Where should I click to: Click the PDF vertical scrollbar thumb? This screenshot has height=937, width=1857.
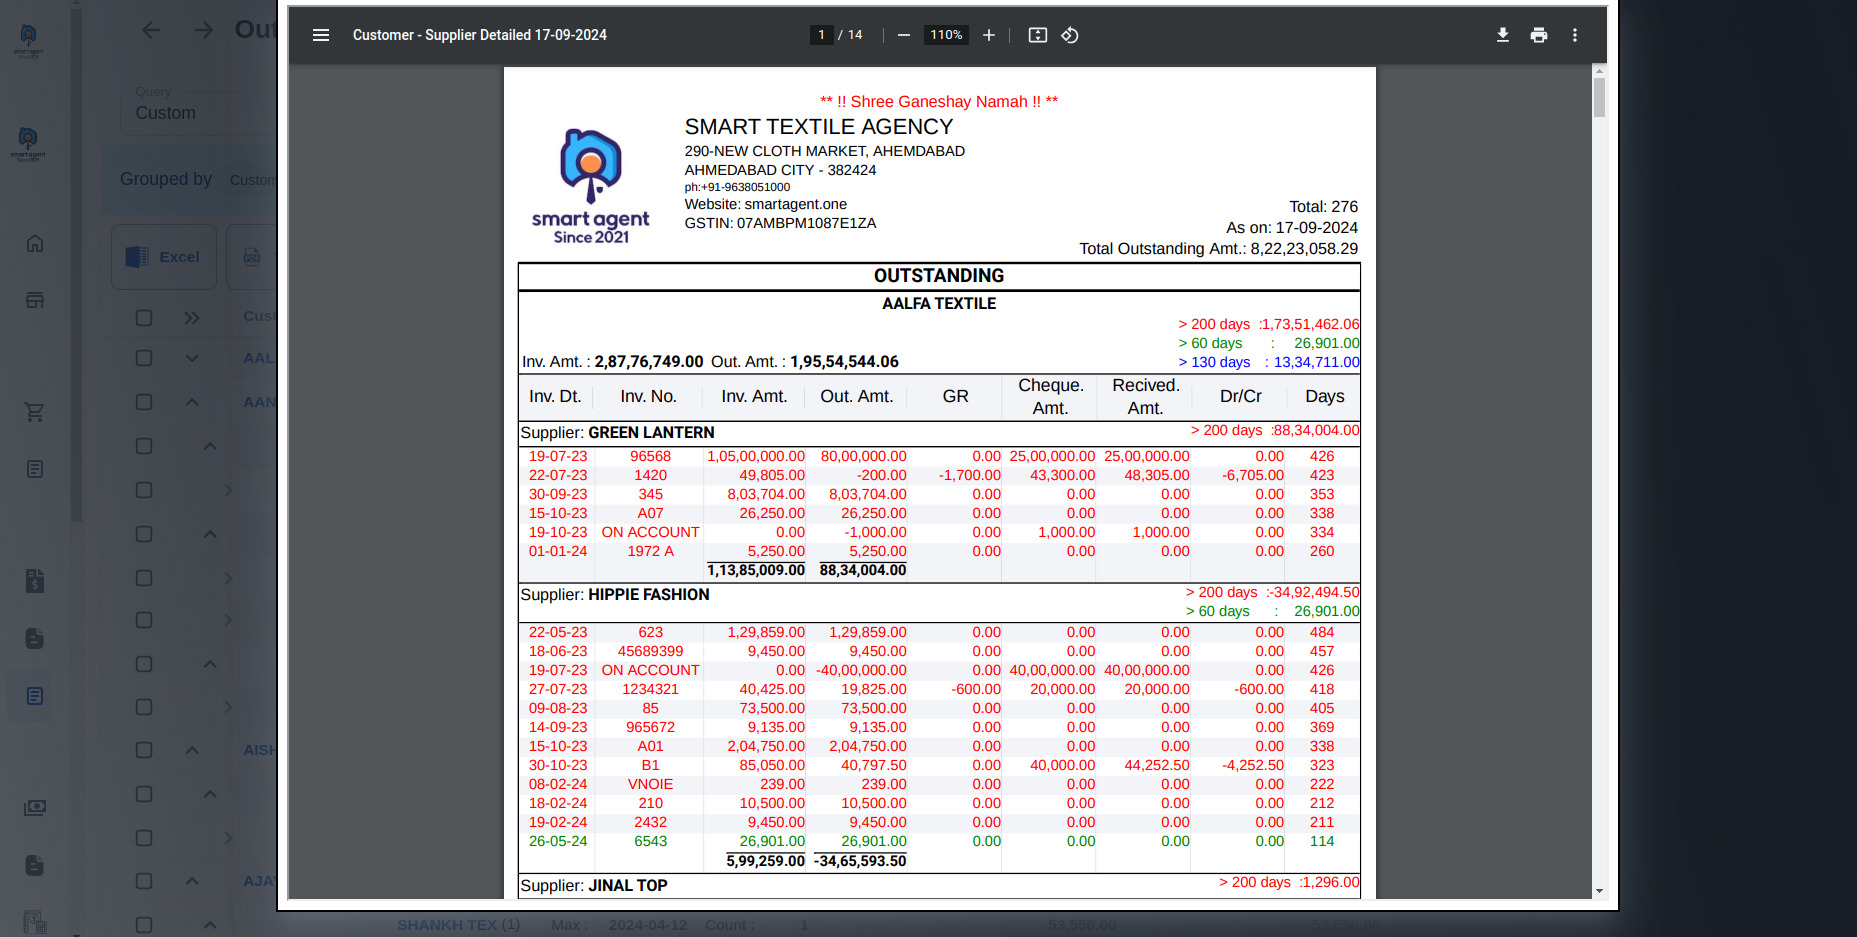pos(1599,98)
